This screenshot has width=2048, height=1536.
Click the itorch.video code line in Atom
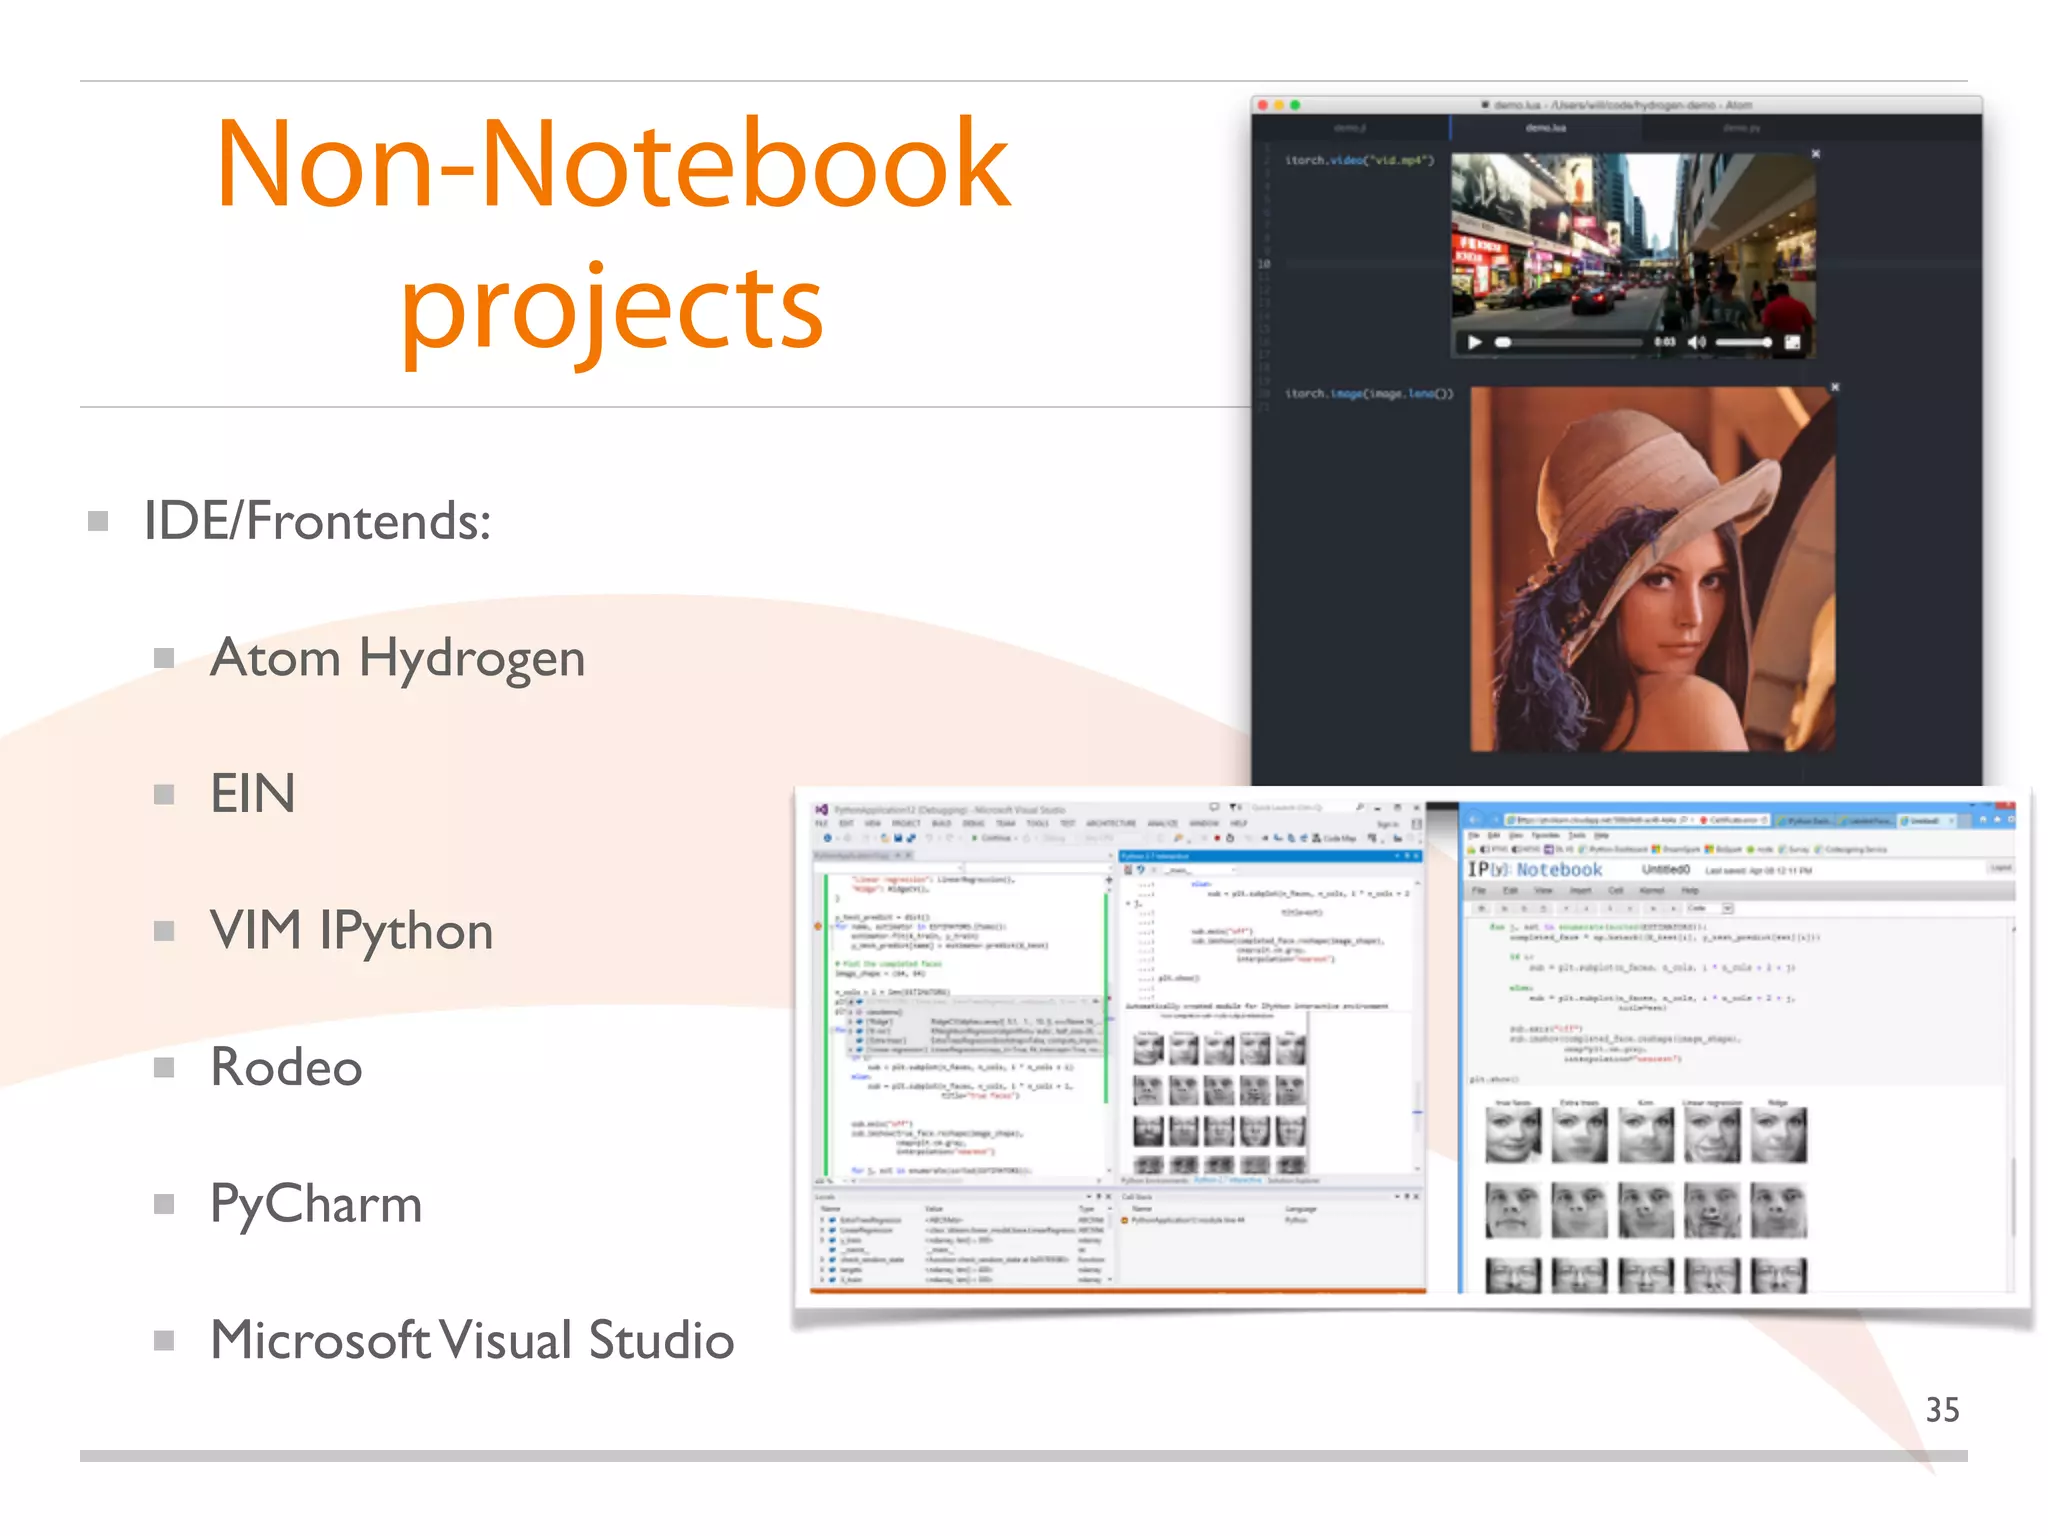[1359, 160]
